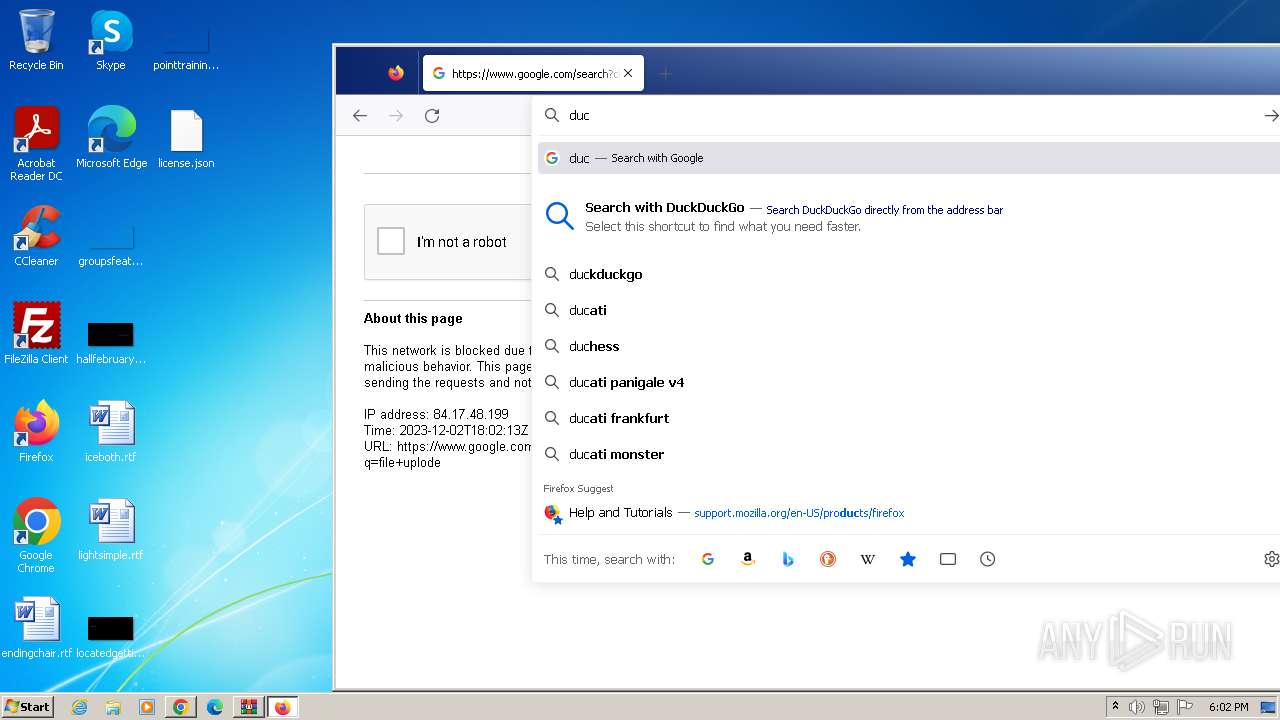Choose the ducati panigale v4 suggestion
The image size is (1280, 720).
click(909, 382)
